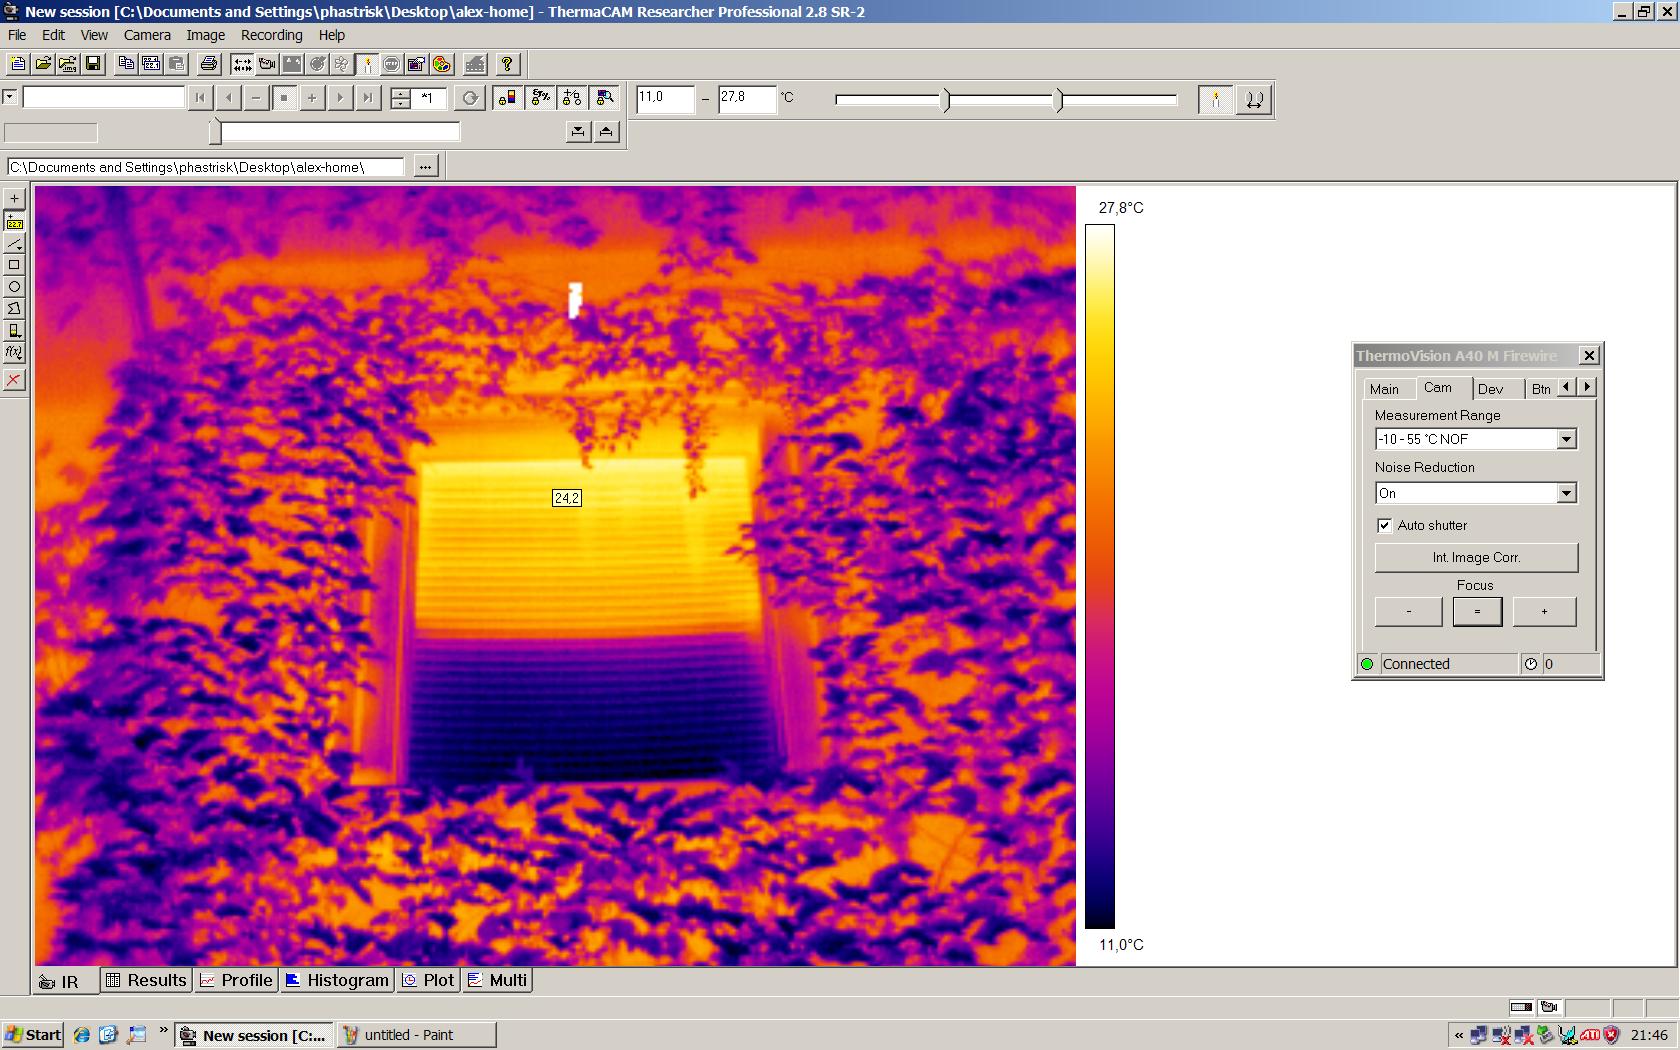Image resolution: width=1680 pixels, height=1050 pixels.
Task: Select the rectangle area measurement tool
Action: [x=14, y=265]
